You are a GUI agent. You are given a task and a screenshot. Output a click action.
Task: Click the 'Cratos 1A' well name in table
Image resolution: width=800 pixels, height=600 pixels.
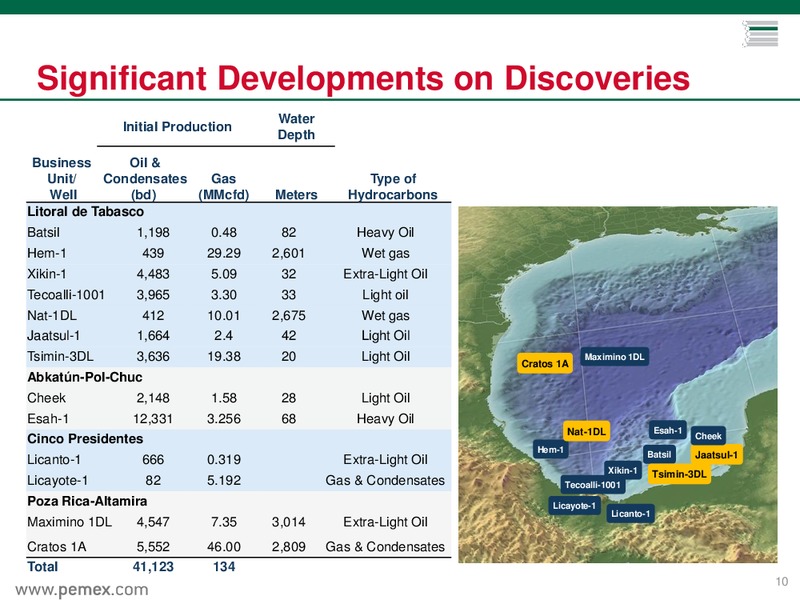pyautogui.click(x=57, y=547)
